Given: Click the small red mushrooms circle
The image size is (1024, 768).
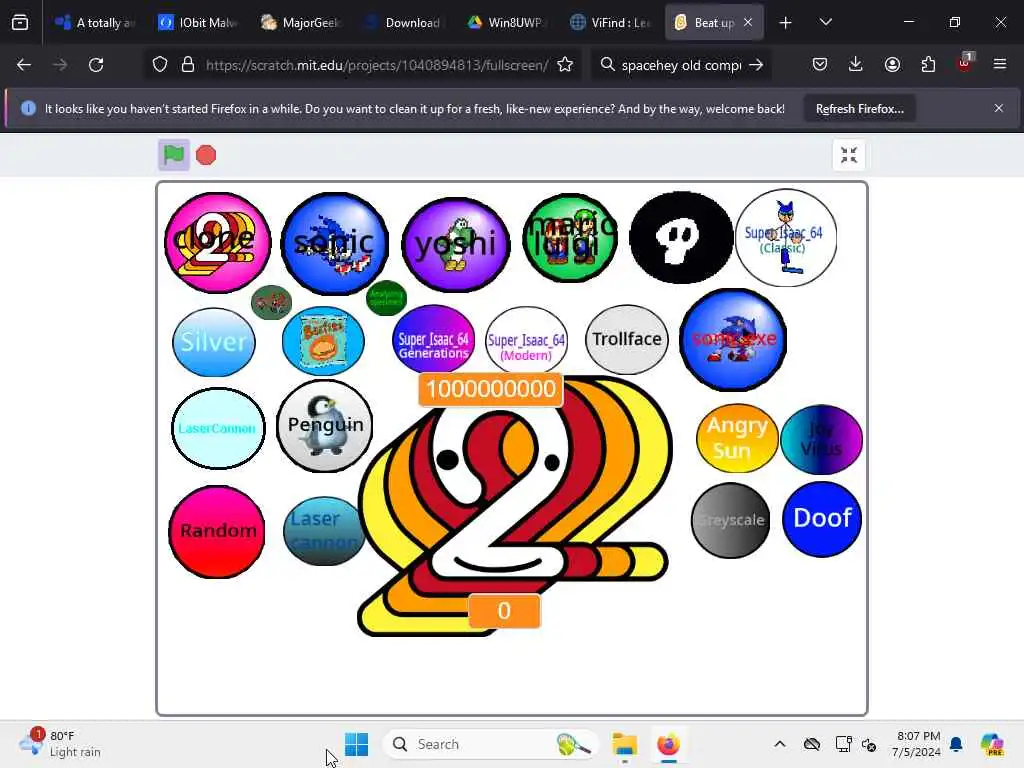Looking at the screenshot, I should coord(271,302).
